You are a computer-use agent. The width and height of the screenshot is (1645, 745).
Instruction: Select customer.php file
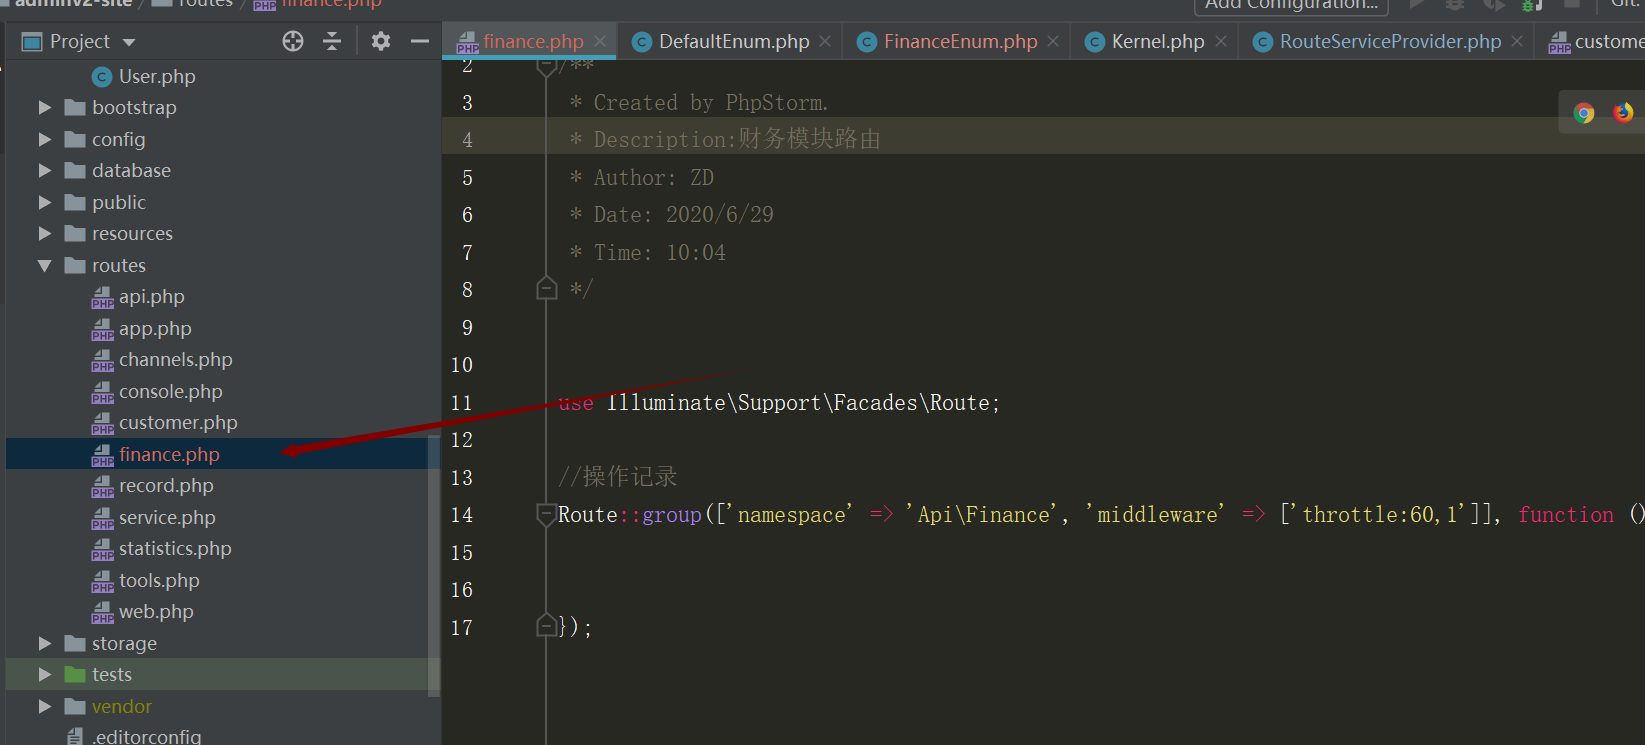[178, 423]
